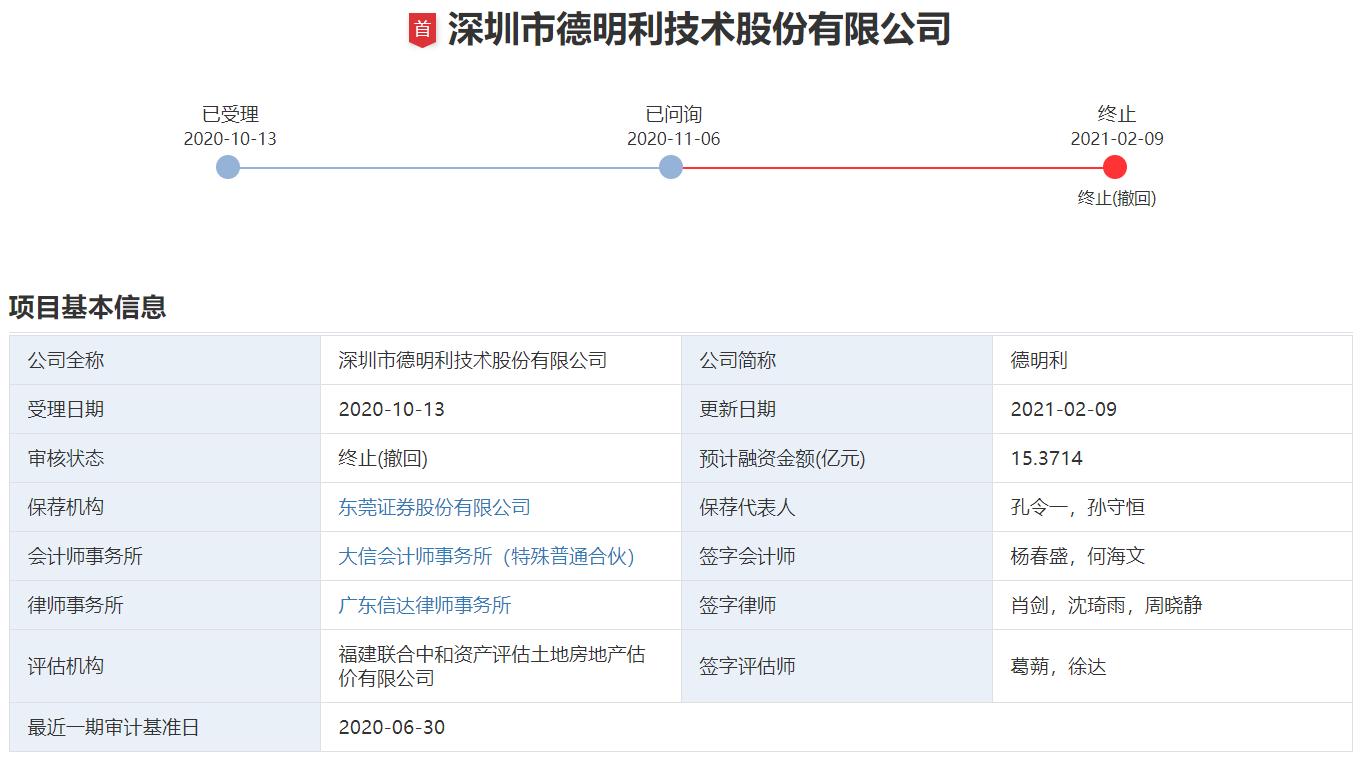
Task: Click the 终止(撤回) text below the timeline
Action: point(1116,198)
